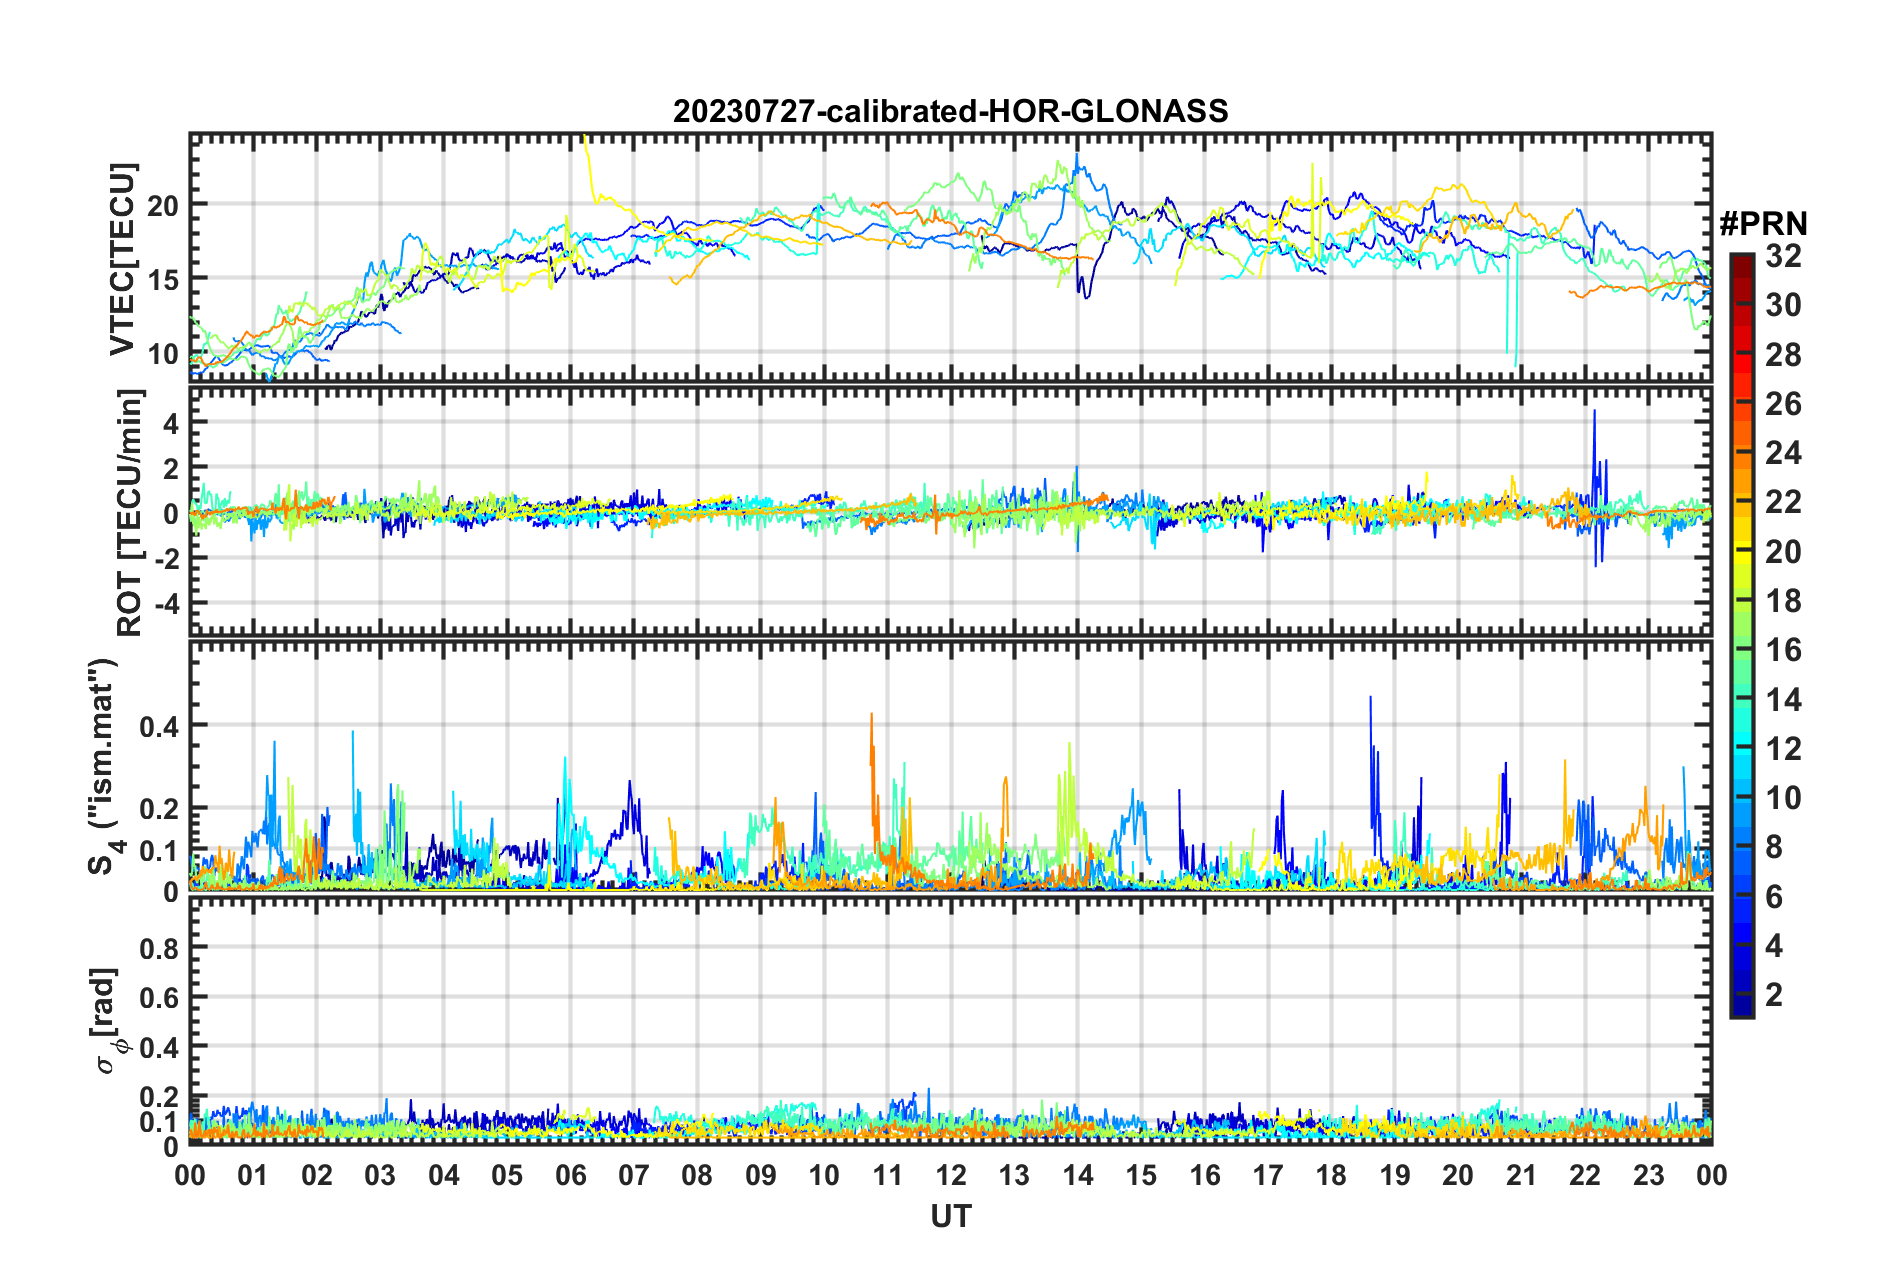Image resolution: width=1902 pixels, height=1272 pixels.
Task: Select ROT axis tick label 4
Action: 171,424
